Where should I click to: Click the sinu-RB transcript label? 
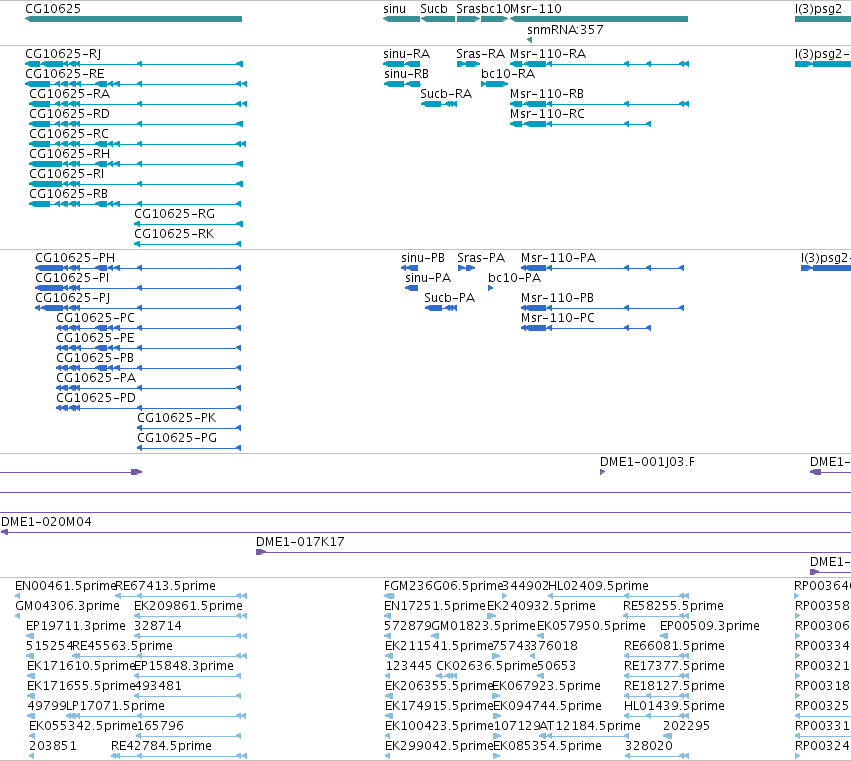click(x=407, y=74)
